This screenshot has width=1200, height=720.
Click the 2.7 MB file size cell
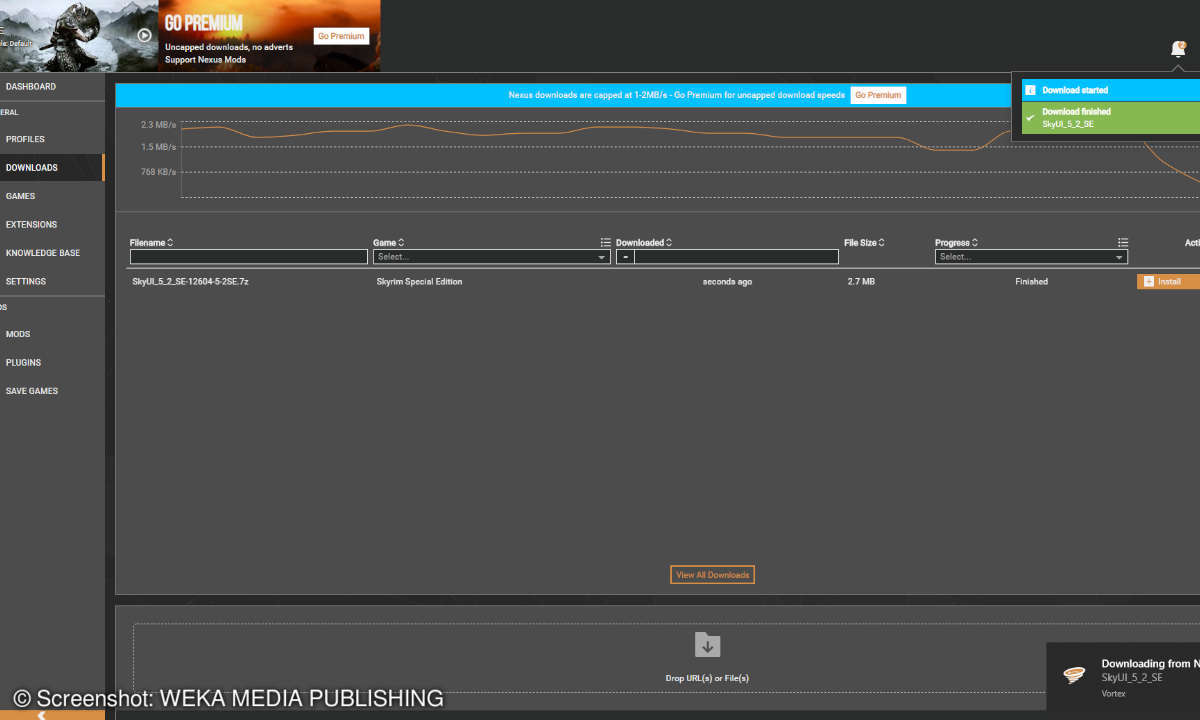click(861, 282)
